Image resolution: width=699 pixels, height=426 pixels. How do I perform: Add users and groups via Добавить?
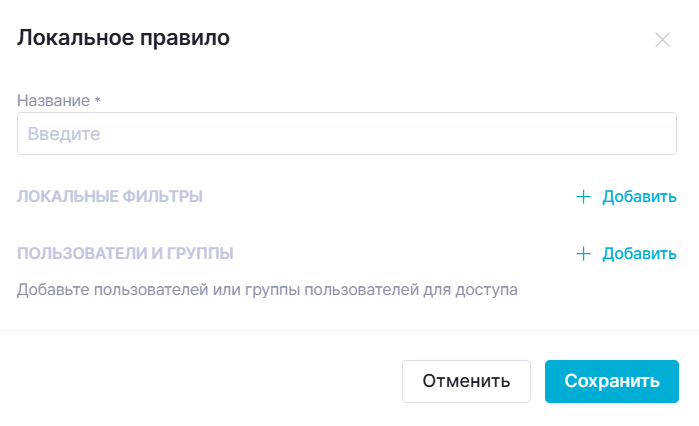(x=639, y=254)
